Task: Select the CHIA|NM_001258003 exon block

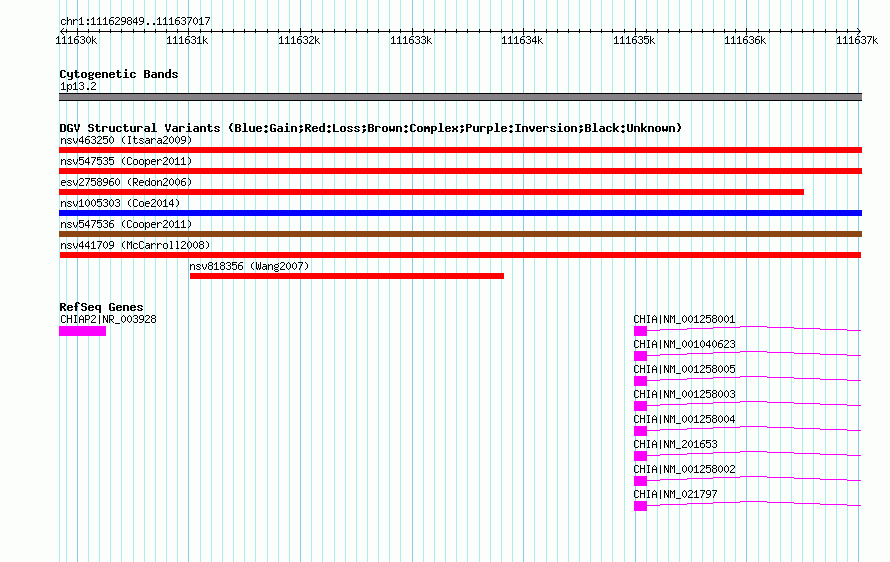Action: pyautogui.click(x=640, y=406)
